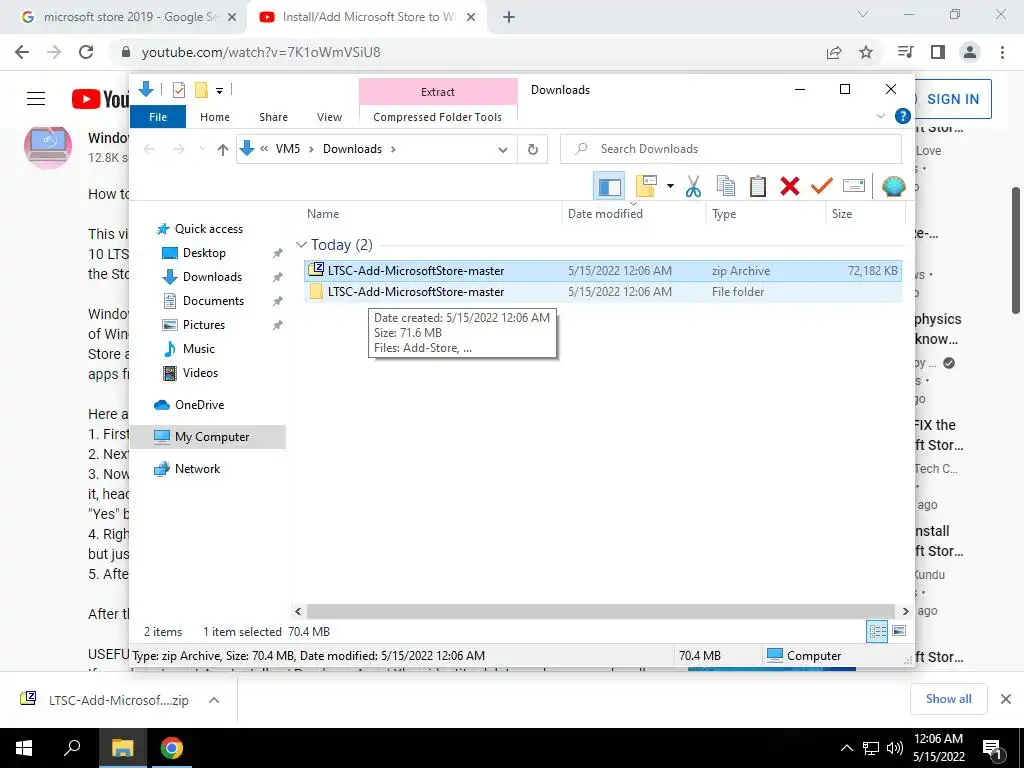Click VM5 in the address breadcrumb

coord(287,149)
